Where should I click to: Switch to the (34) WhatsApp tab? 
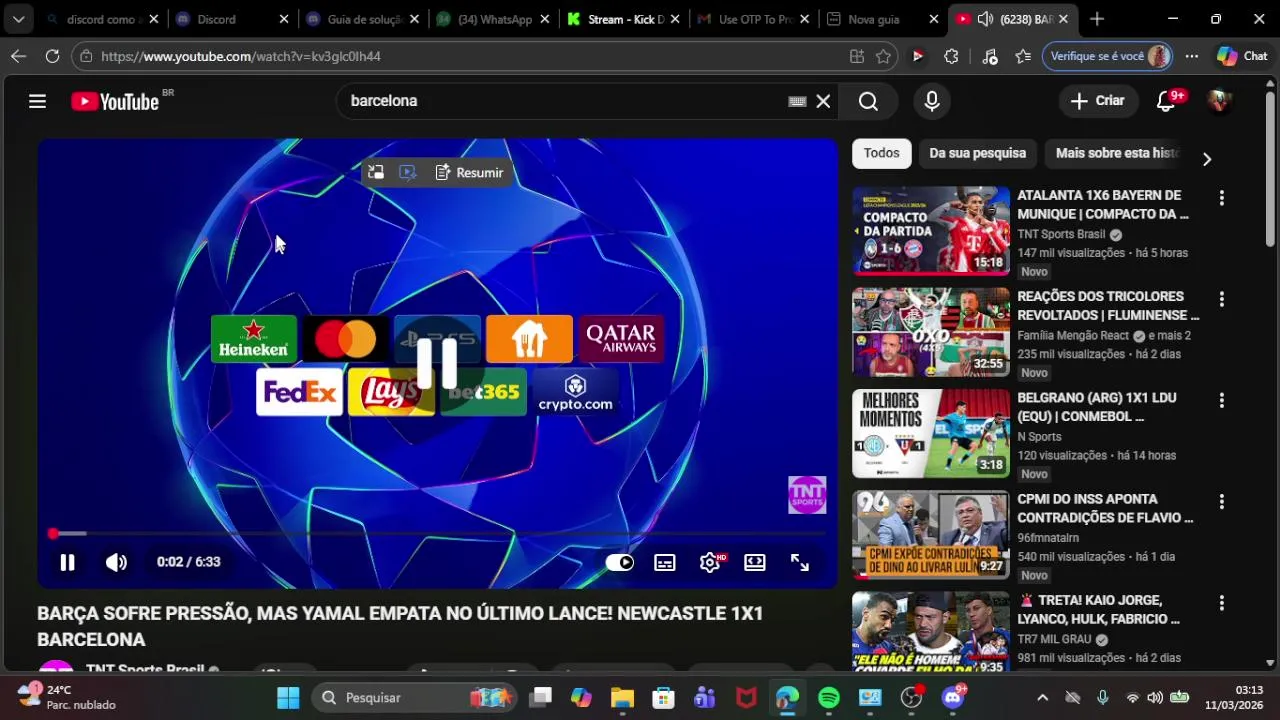coord(494,19)
